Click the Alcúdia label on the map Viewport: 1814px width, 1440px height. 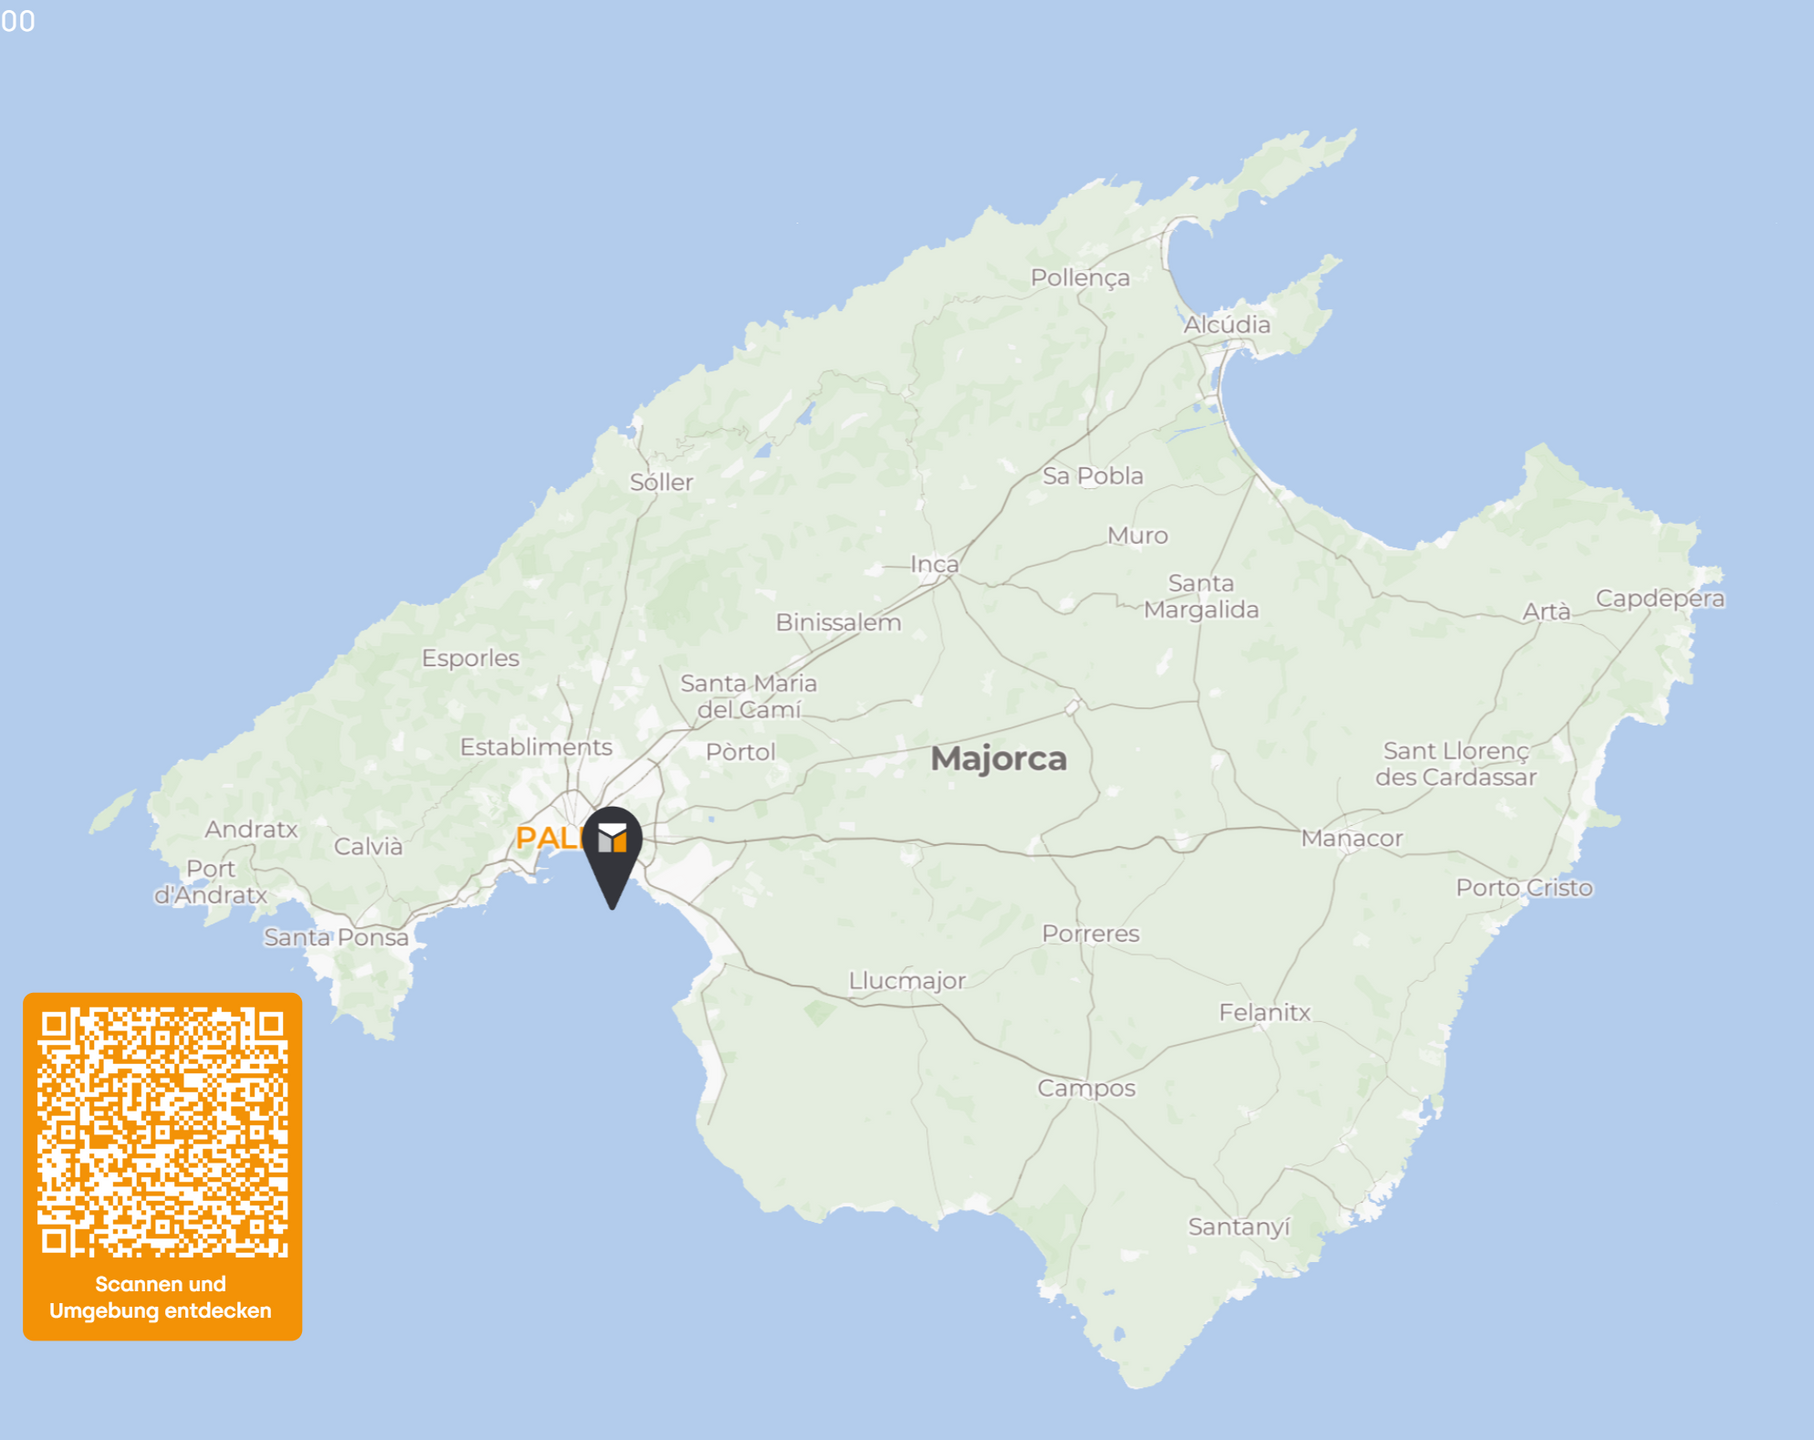click(1226, 325)
